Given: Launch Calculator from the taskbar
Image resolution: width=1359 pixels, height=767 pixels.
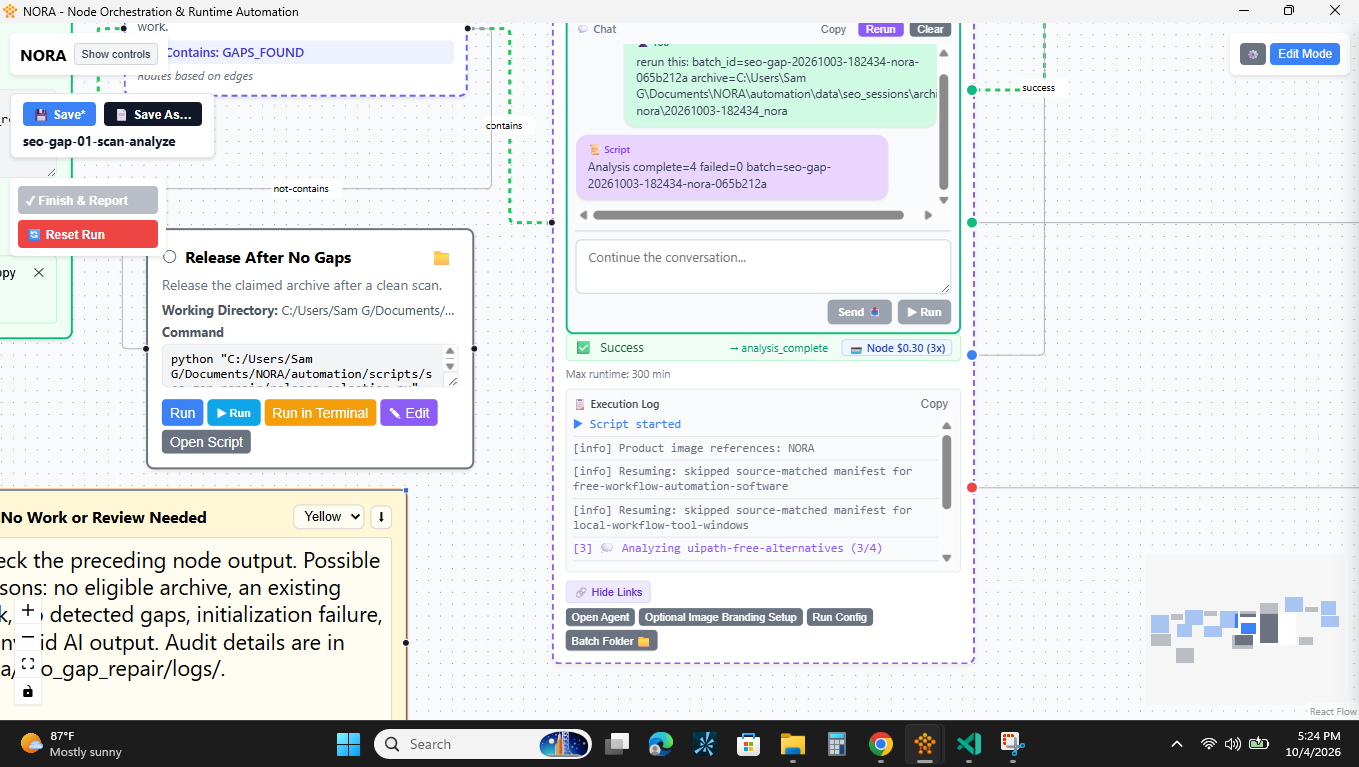Looking at the screenshot, I should click(x=837, y=744).
